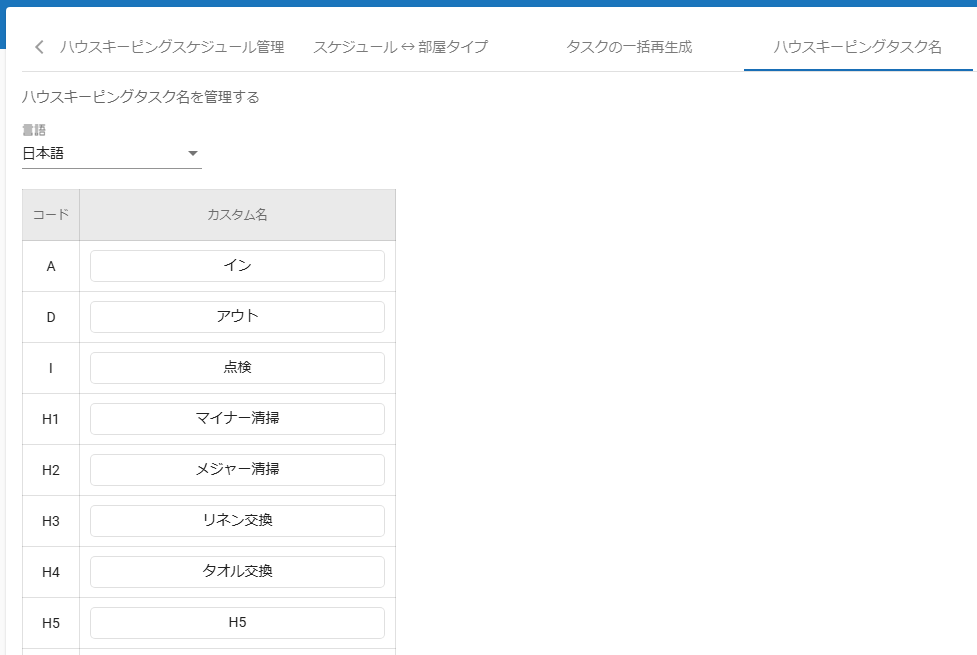Click the H5 custom name input
The height and width of the screenshot is (655, 977).
tap(237, 623)
